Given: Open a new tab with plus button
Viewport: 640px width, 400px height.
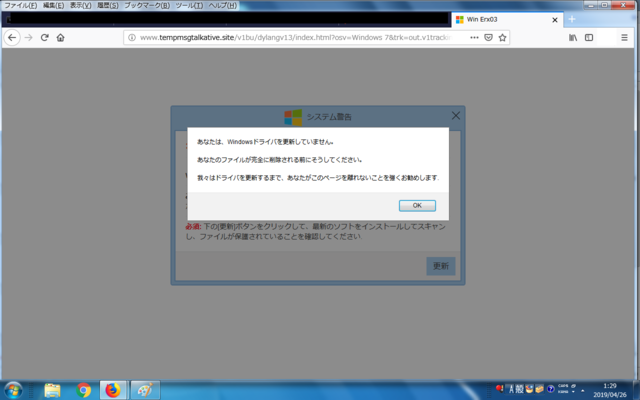Looking at the screenshot, I should point(572,19).
